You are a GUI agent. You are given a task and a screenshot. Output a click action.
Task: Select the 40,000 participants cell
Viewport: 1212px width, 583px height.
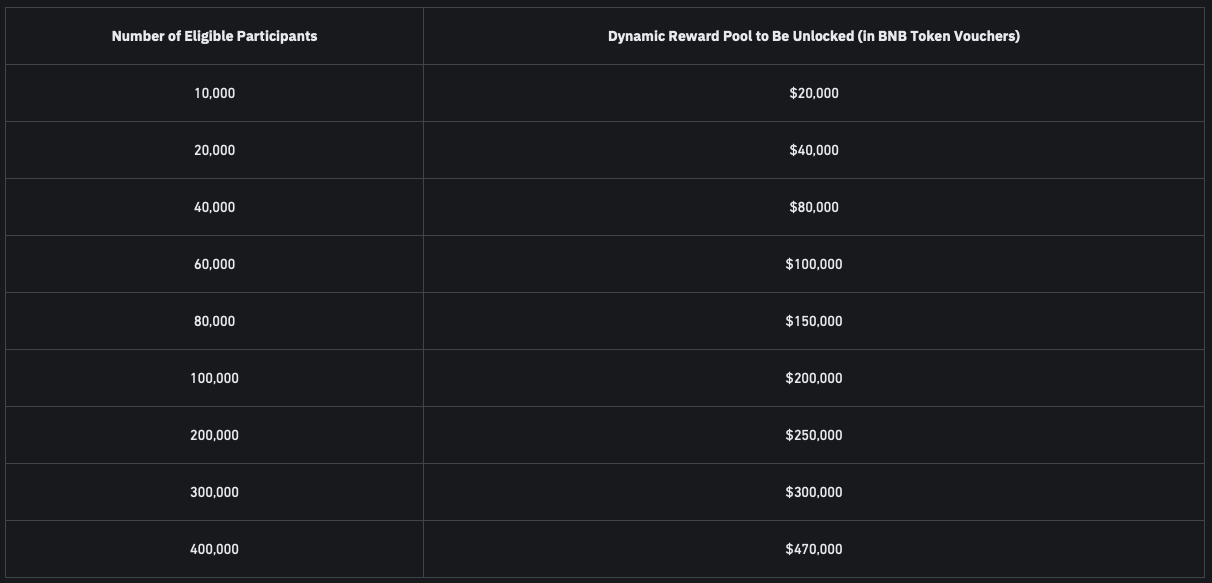(x=214, y=207)
